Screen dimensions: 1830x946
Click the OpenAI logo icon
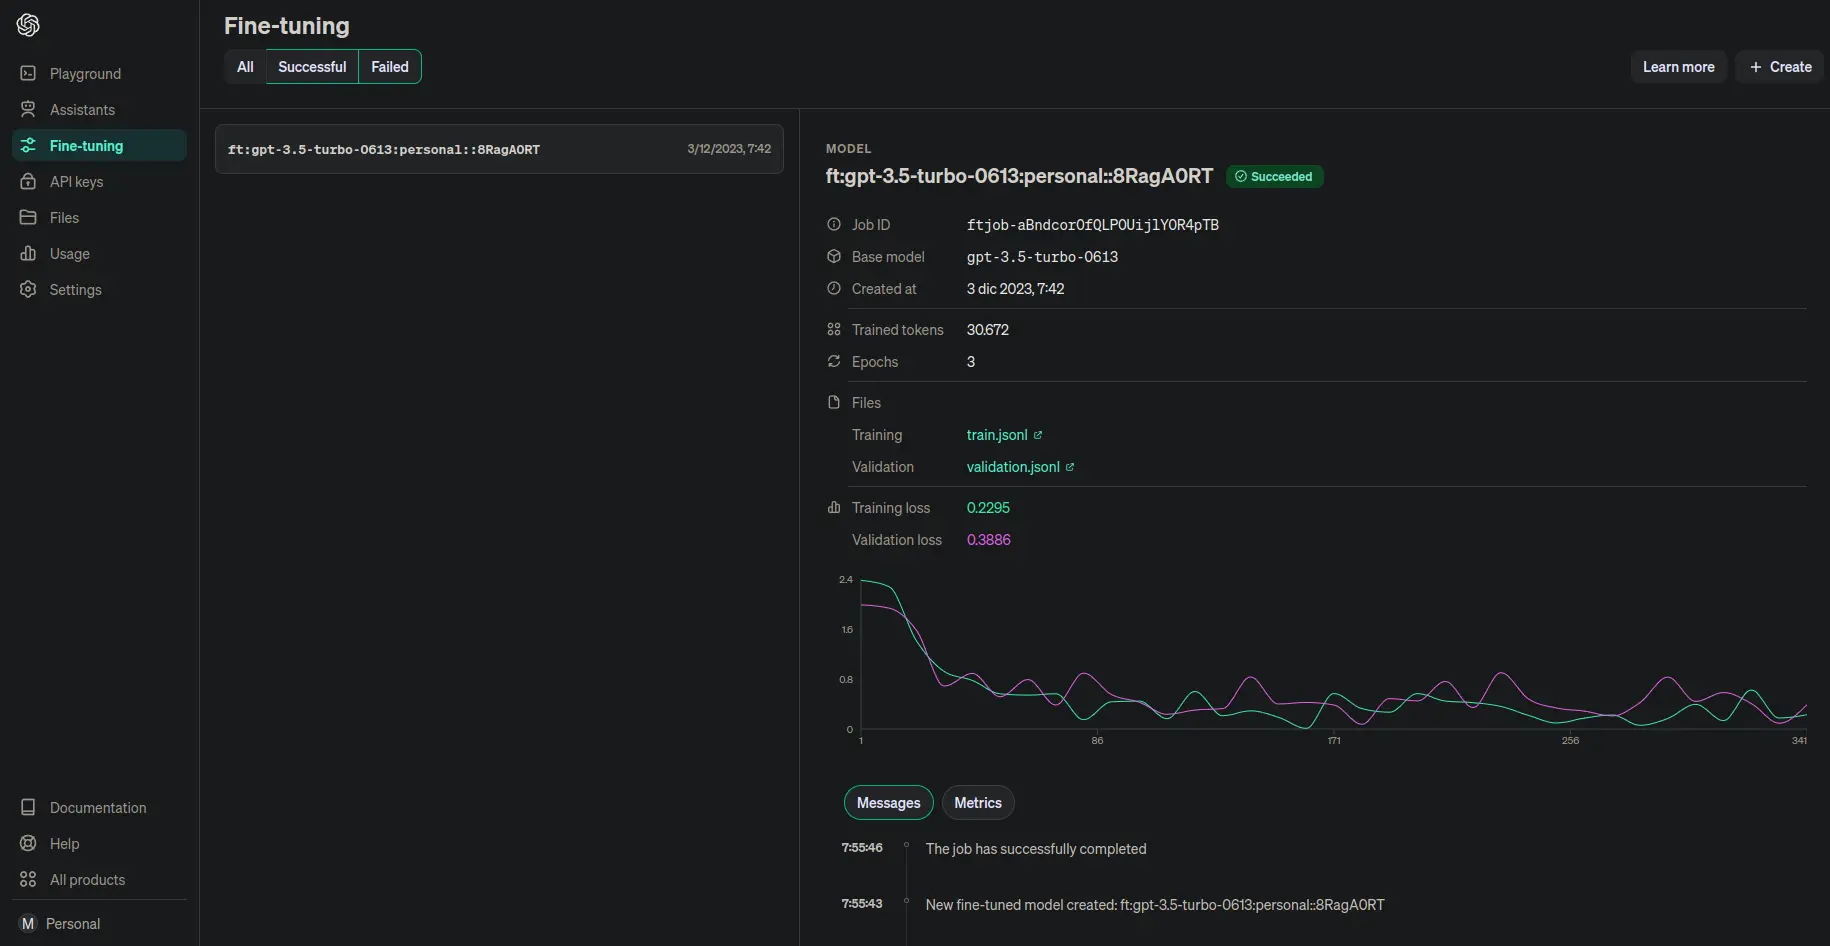click(x=28, y=25)
